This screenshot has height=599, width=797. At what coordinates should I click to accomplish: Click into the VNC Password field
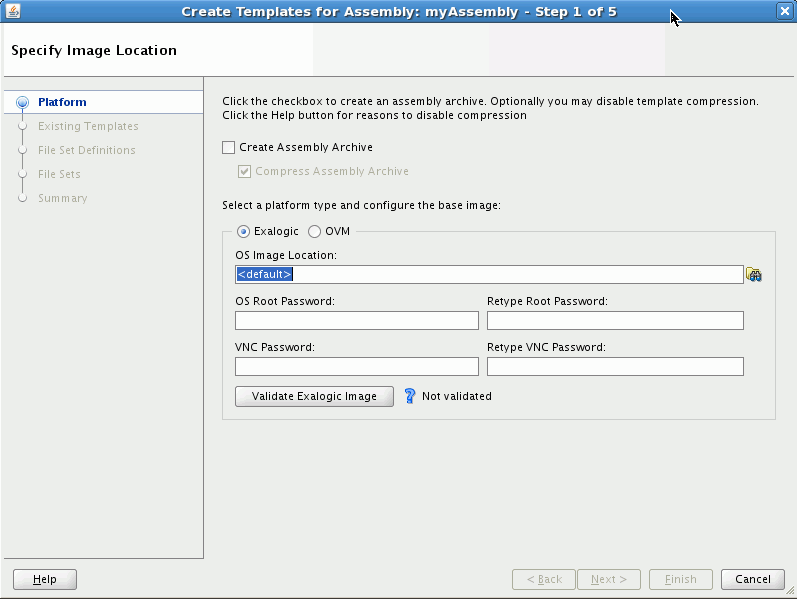tap(357, 367)
